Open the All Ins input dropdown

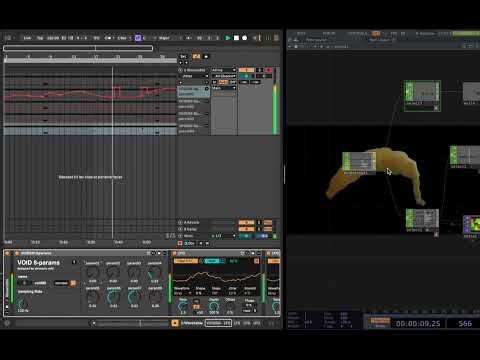224,70
